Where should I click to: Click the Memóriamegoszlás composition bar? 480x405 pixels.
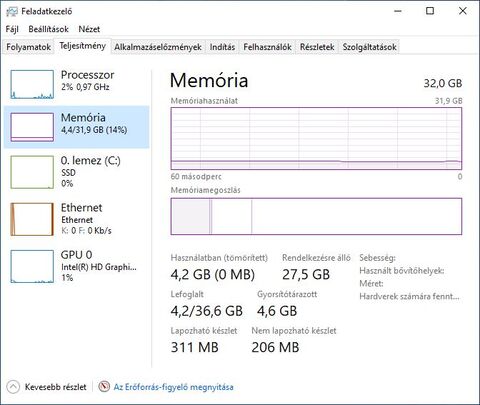pos(316,216)
